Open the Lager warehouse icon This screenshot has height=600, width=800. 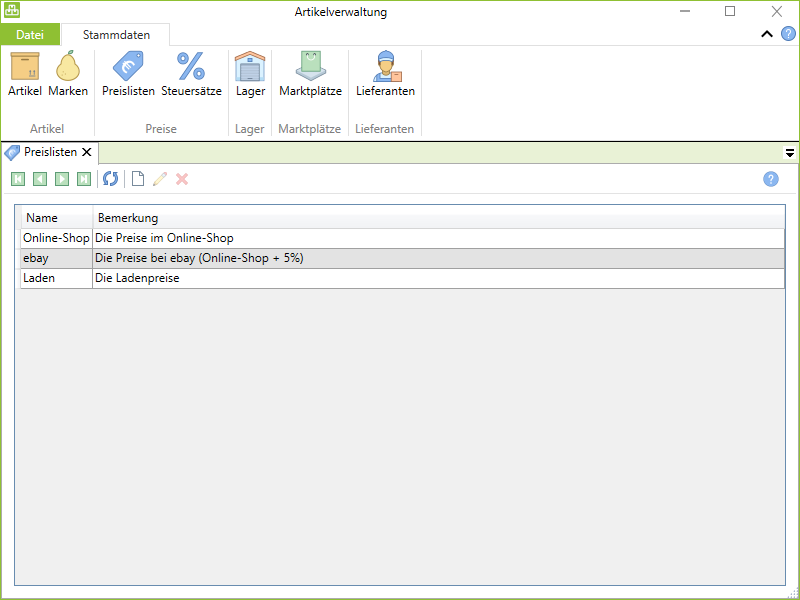[250, 74]
